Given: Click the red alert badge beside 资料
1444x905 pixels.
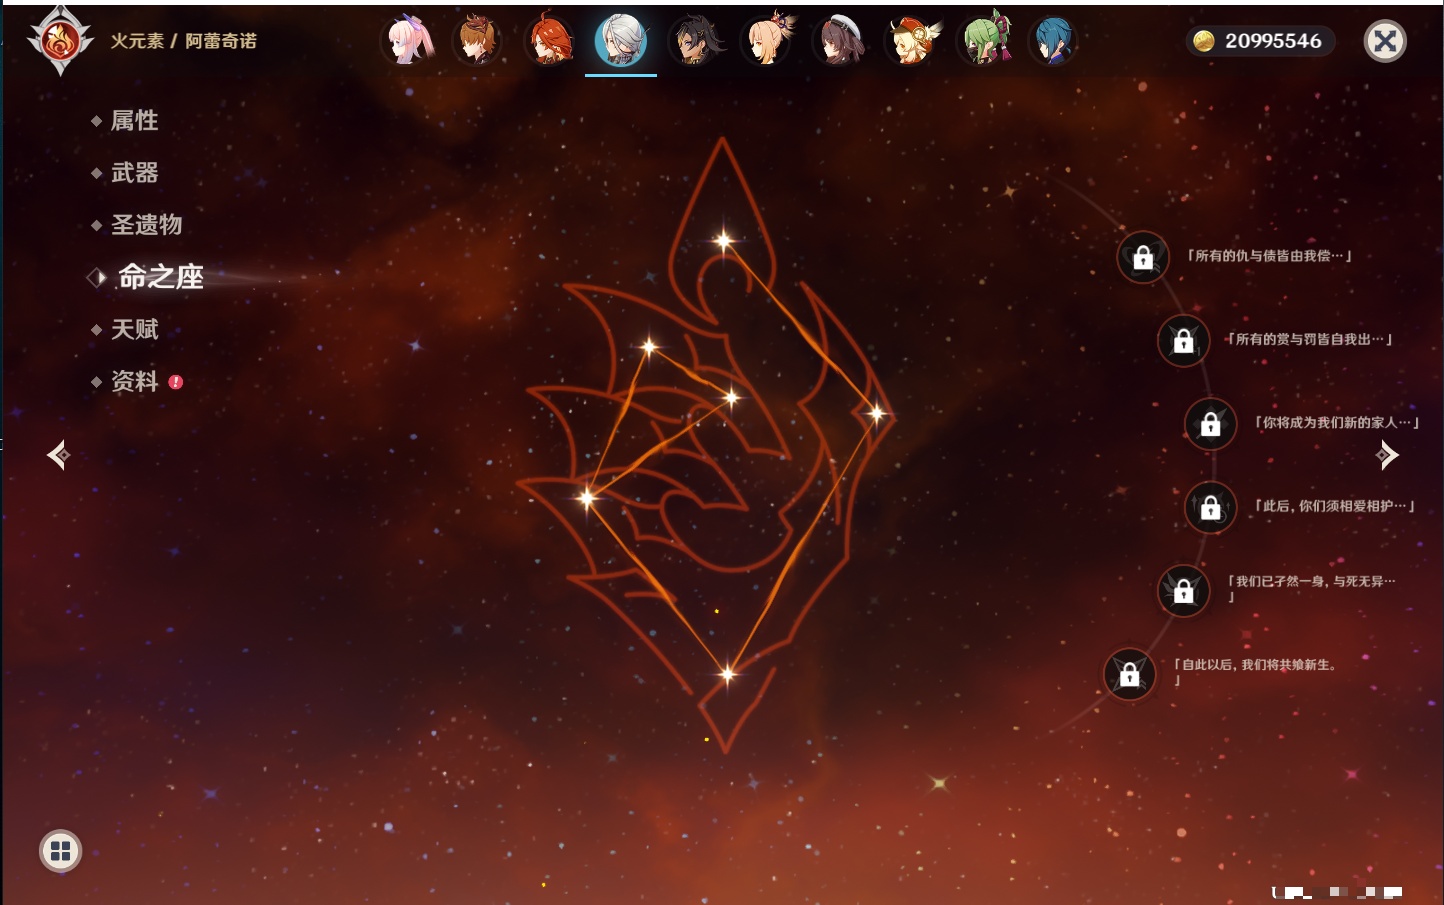Looking at the screenshot, I should coord(176,382).
